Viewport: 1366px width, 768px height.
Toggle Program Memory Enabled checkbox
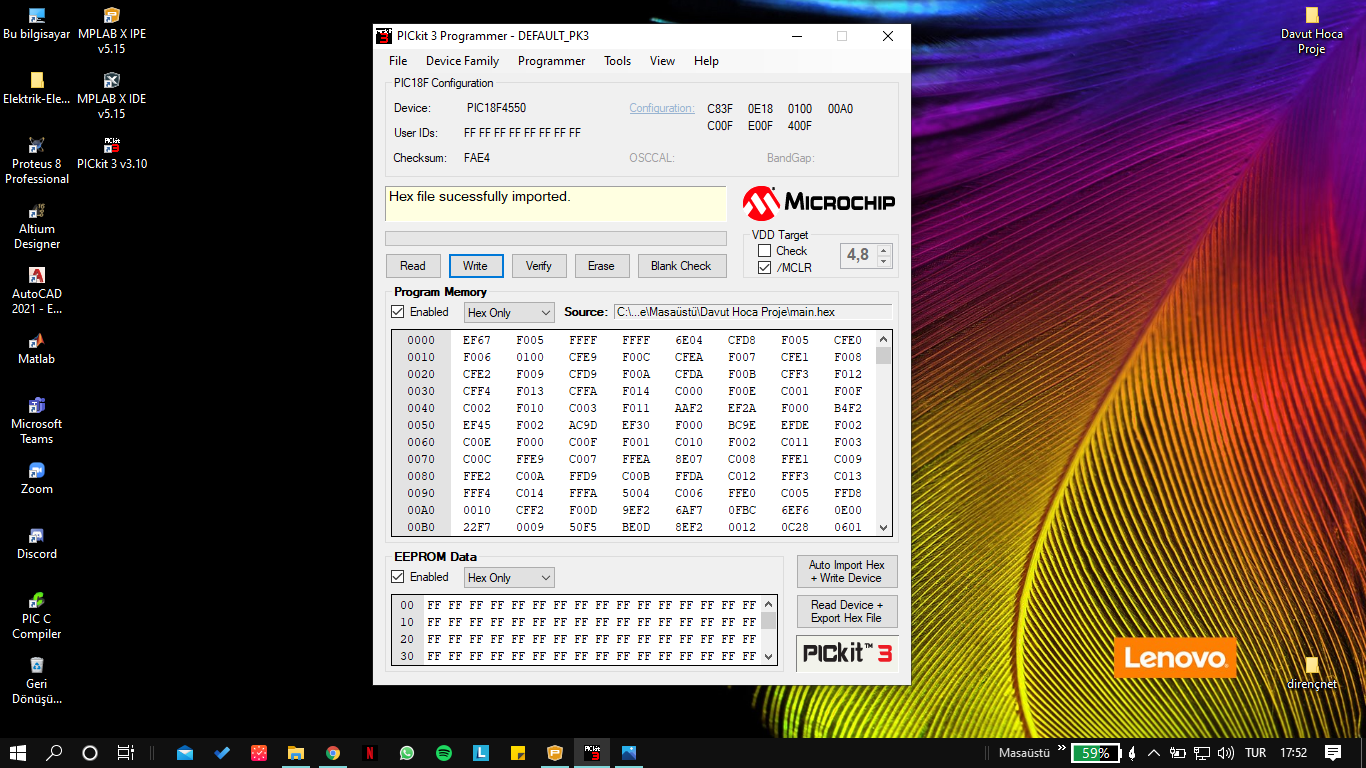[398, 312]
